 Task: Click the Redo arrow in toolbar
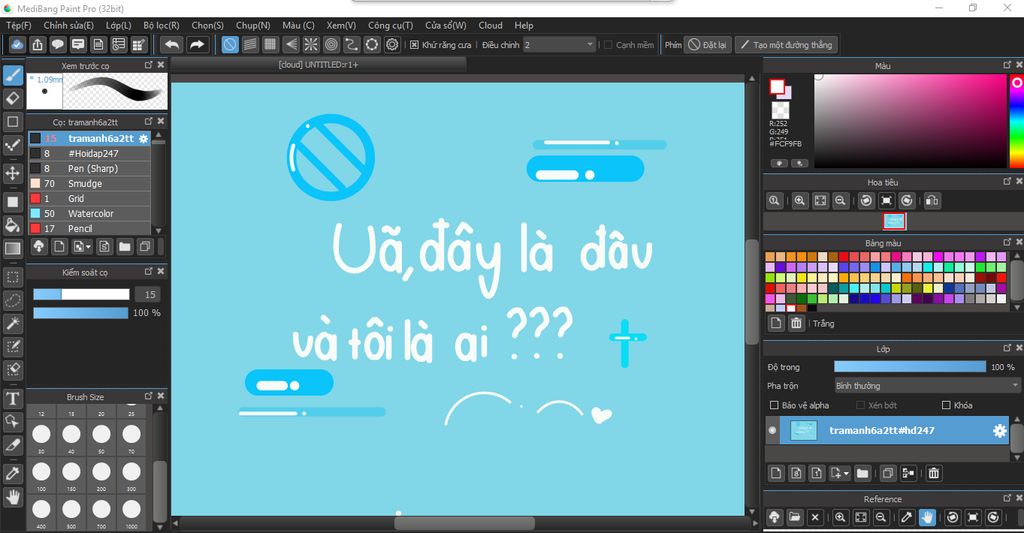coord(197,44)
